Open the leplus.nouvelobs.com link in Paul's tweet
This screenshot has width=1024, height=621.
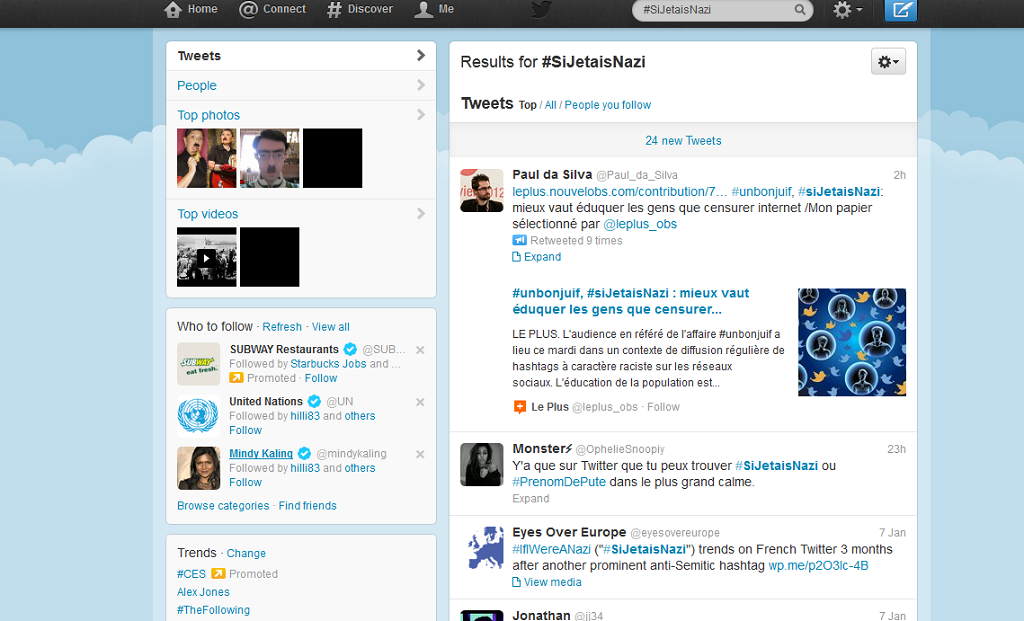pyautogui.click(x=619, y=192)
